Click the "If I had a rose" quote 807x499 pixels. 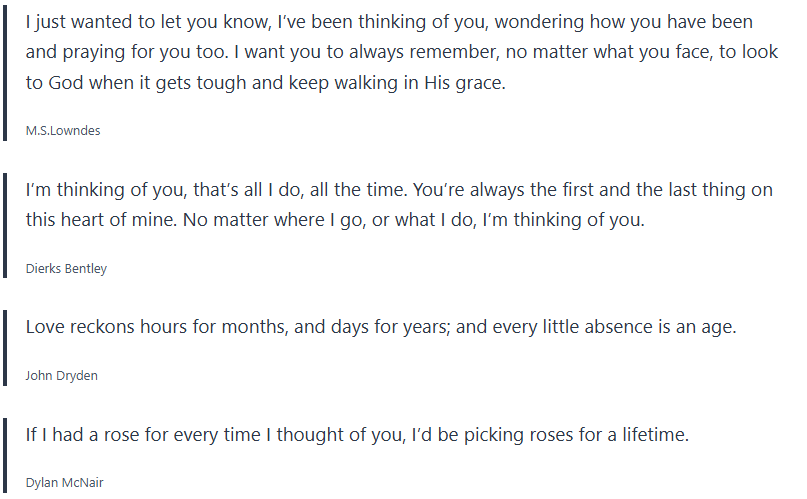[x=357, y=434]
